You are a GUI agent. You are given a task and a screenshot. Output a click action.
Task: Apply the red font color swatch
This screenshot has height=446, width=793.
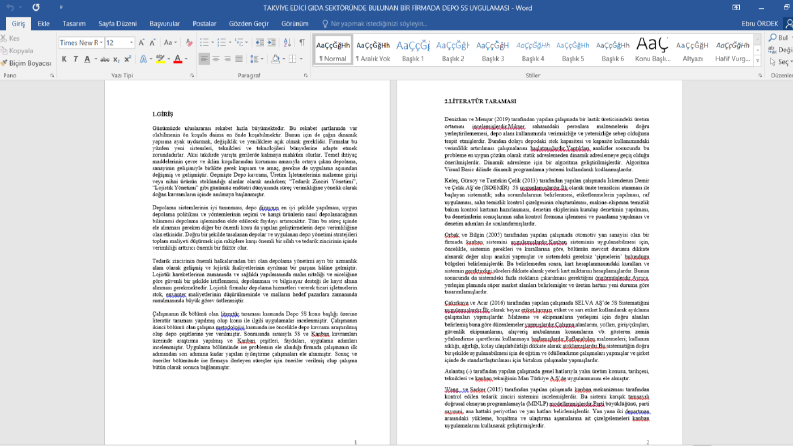178,59
